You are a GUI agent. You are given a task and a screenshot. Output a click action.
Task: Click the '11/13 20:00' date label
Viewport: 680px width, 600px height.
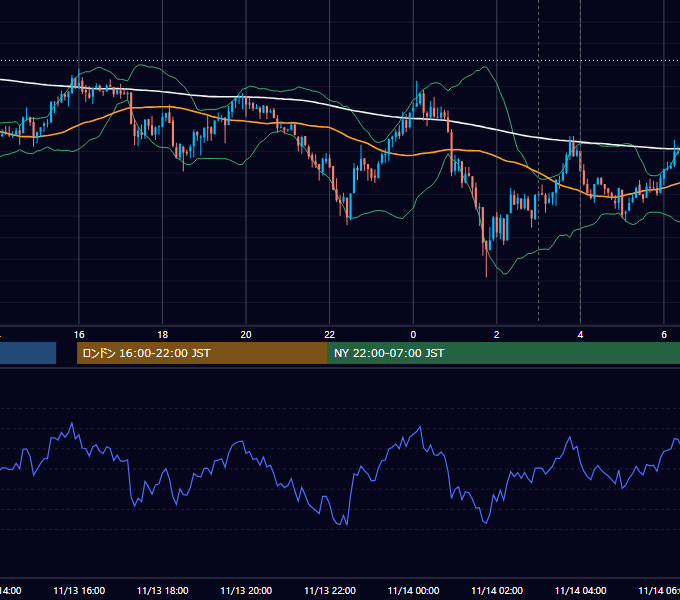pyautogui.click(x=246, y=591)
